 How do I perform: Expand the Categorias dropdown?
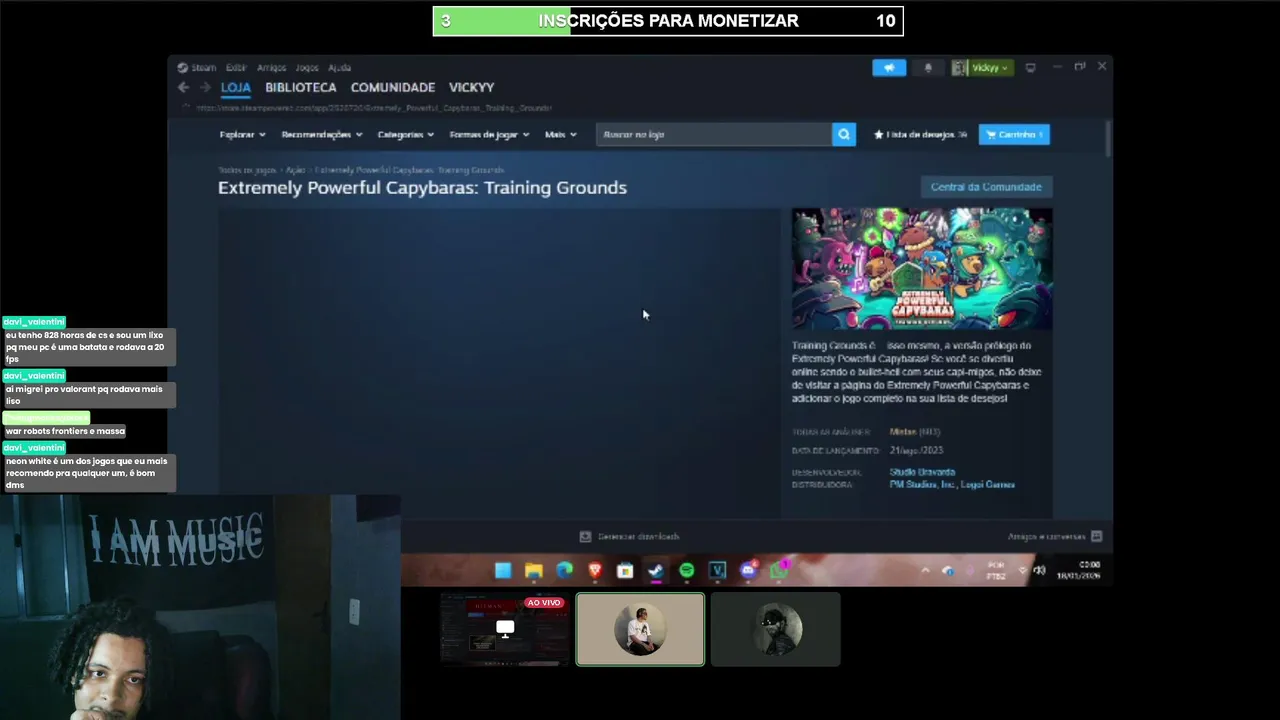pos(405,134)
